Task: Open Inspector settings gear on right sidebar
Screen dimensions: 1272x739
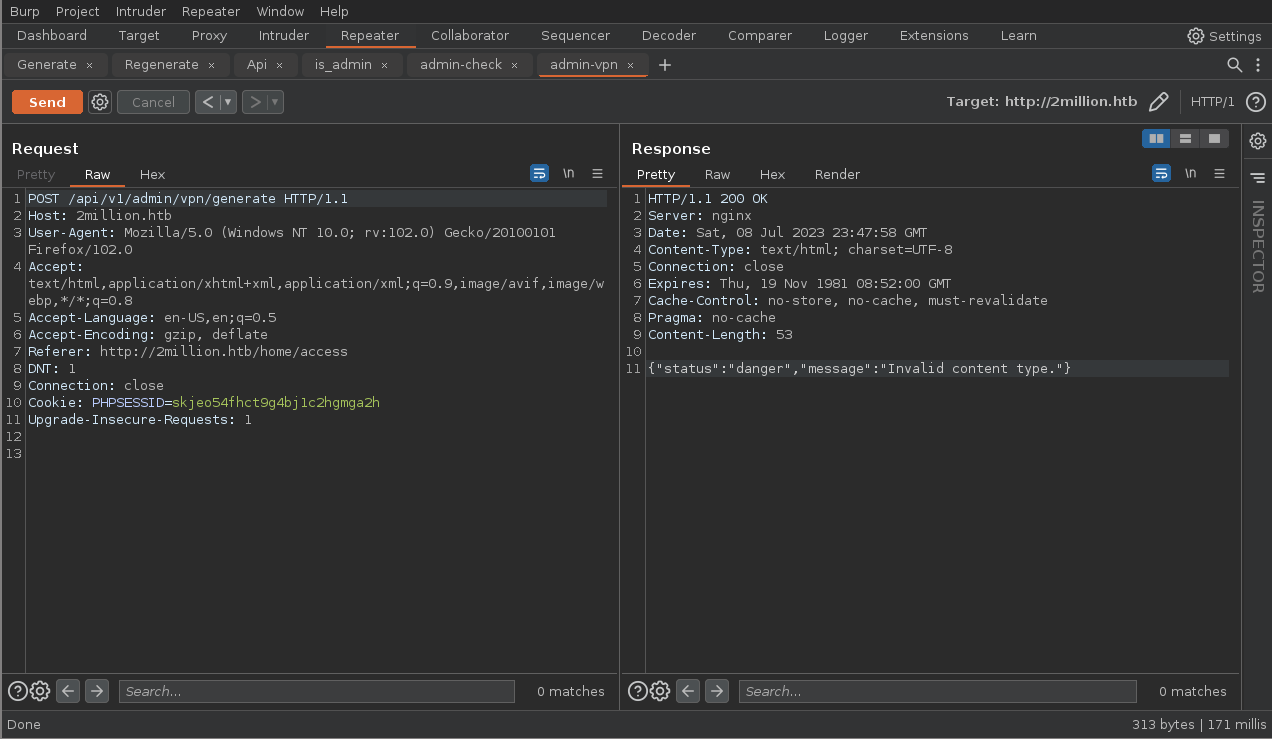Action: click(1258, 141)
